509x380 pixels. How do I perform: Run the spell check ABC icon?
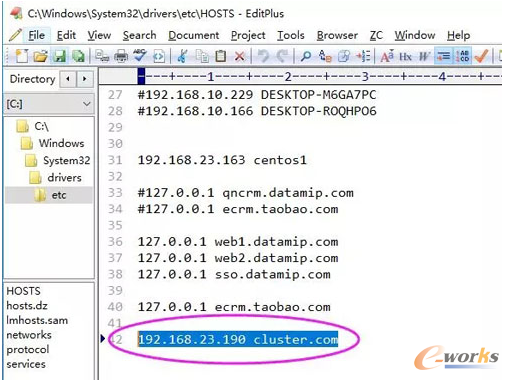point(140,56)
